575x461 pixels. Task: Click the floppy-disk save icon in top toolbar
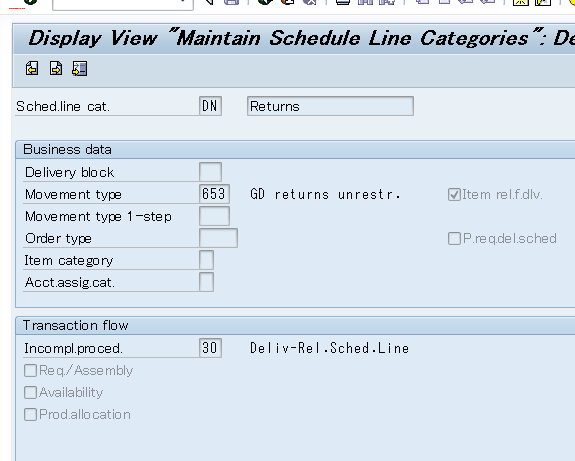(x=232, y=2)
